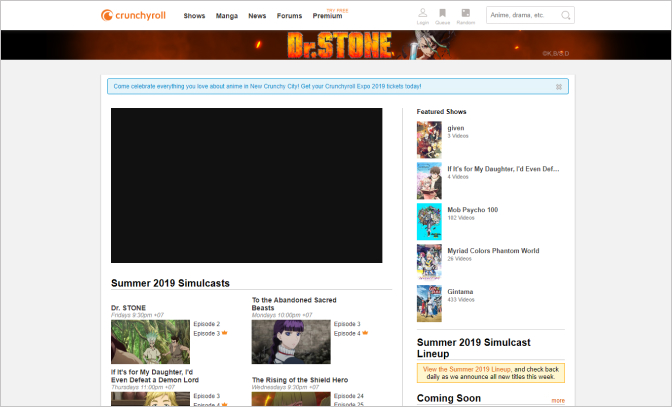Click View the Summer 2019 Lineup link
Screen dimensions: 672x407
(x=467, y=369)
